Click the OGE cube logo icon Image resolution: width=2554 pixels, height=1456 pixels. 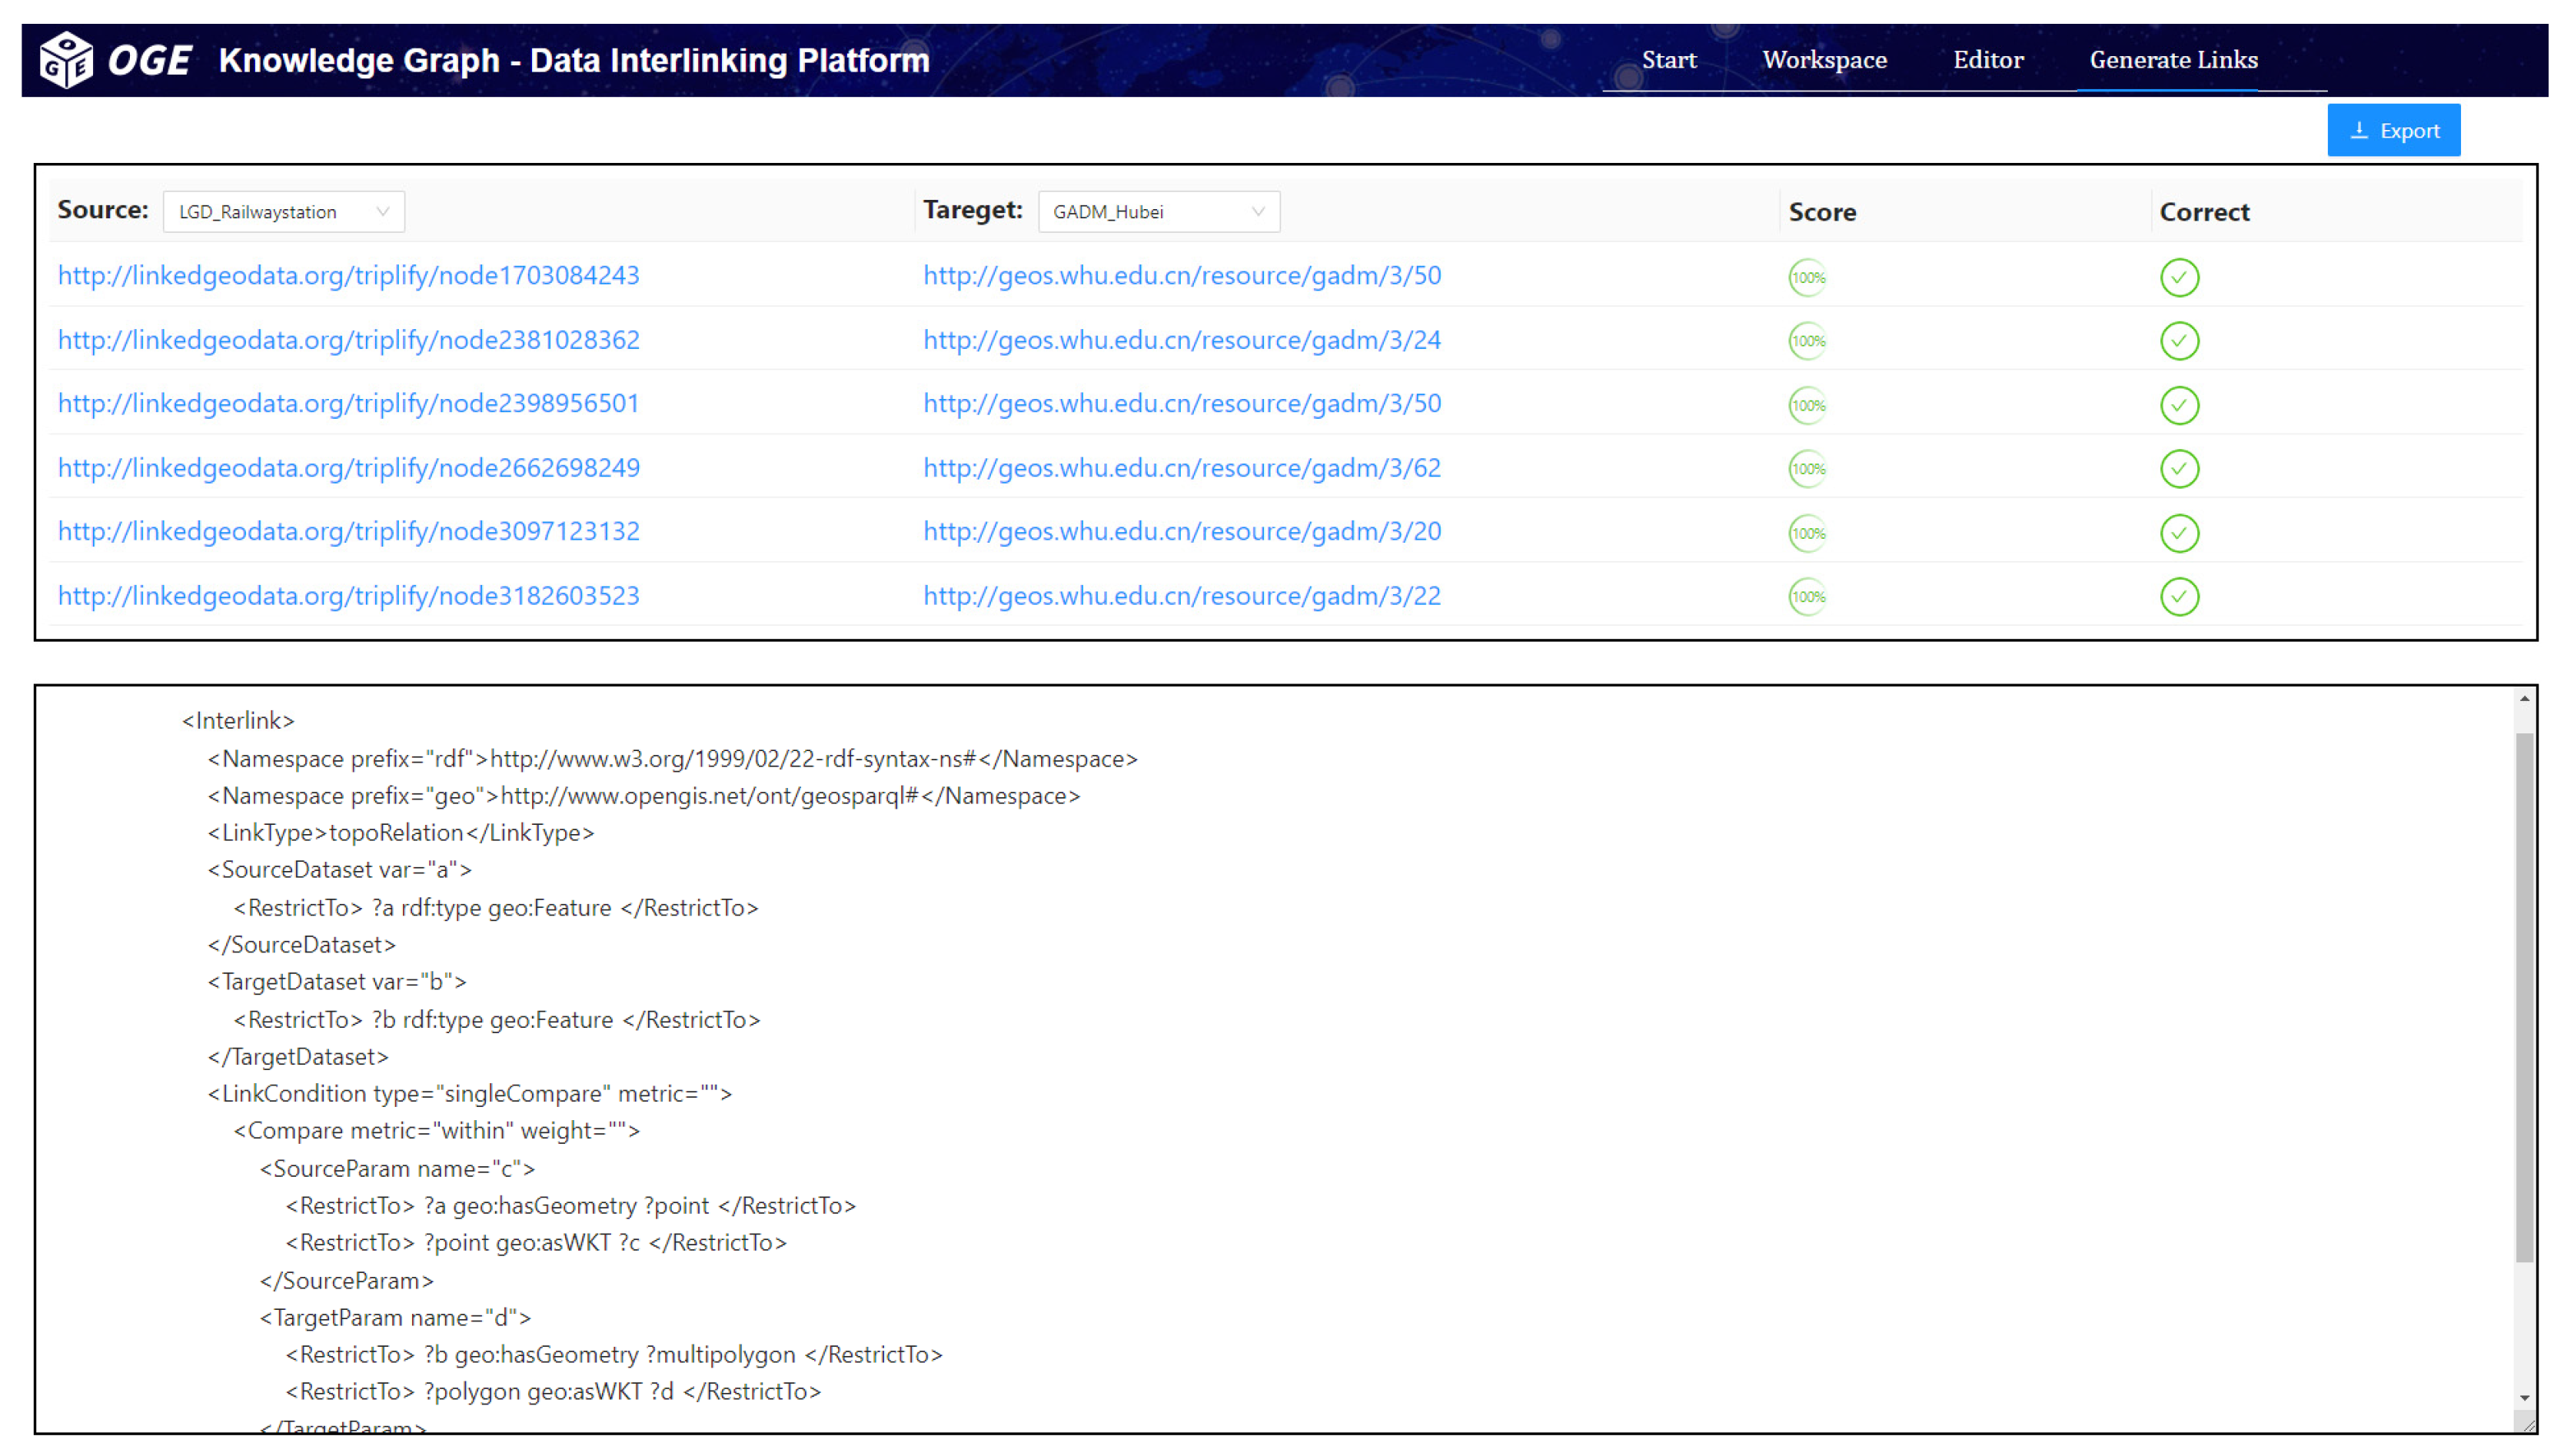66,60
